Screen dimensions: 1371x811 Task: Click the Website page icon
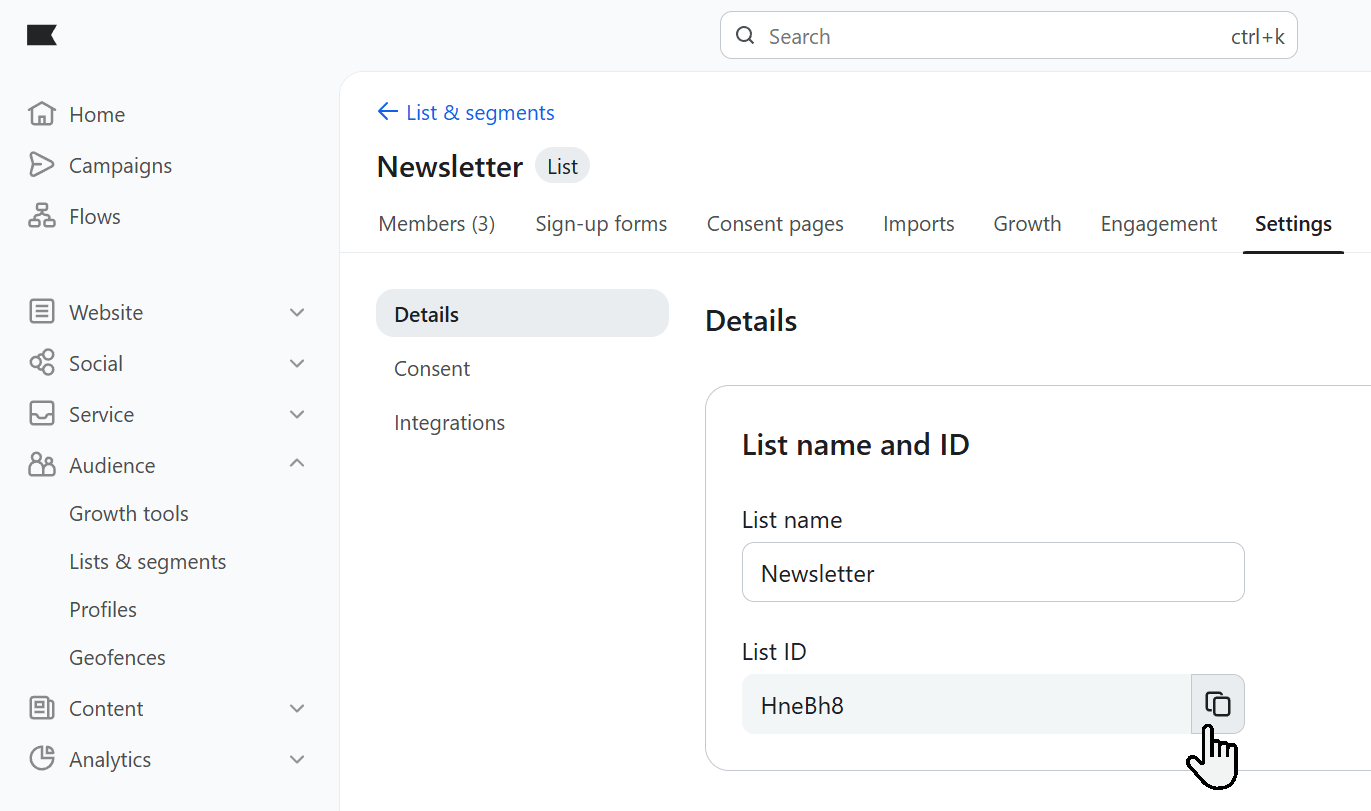point(41,312)
